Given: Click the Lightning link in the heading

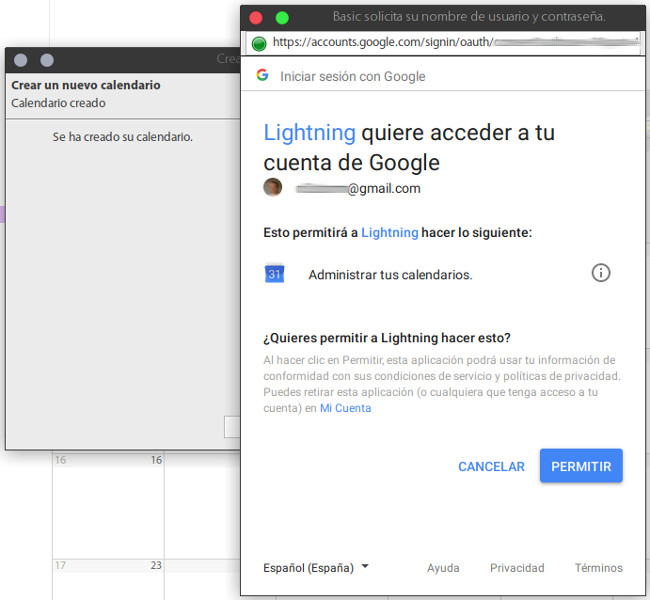Looking at the screenshot, I should click(310, 133).
